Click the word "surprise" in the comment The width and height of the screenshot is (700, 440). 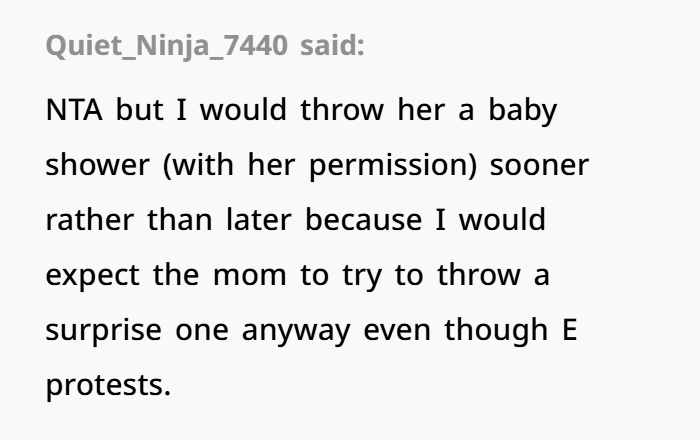pos(102,329)
